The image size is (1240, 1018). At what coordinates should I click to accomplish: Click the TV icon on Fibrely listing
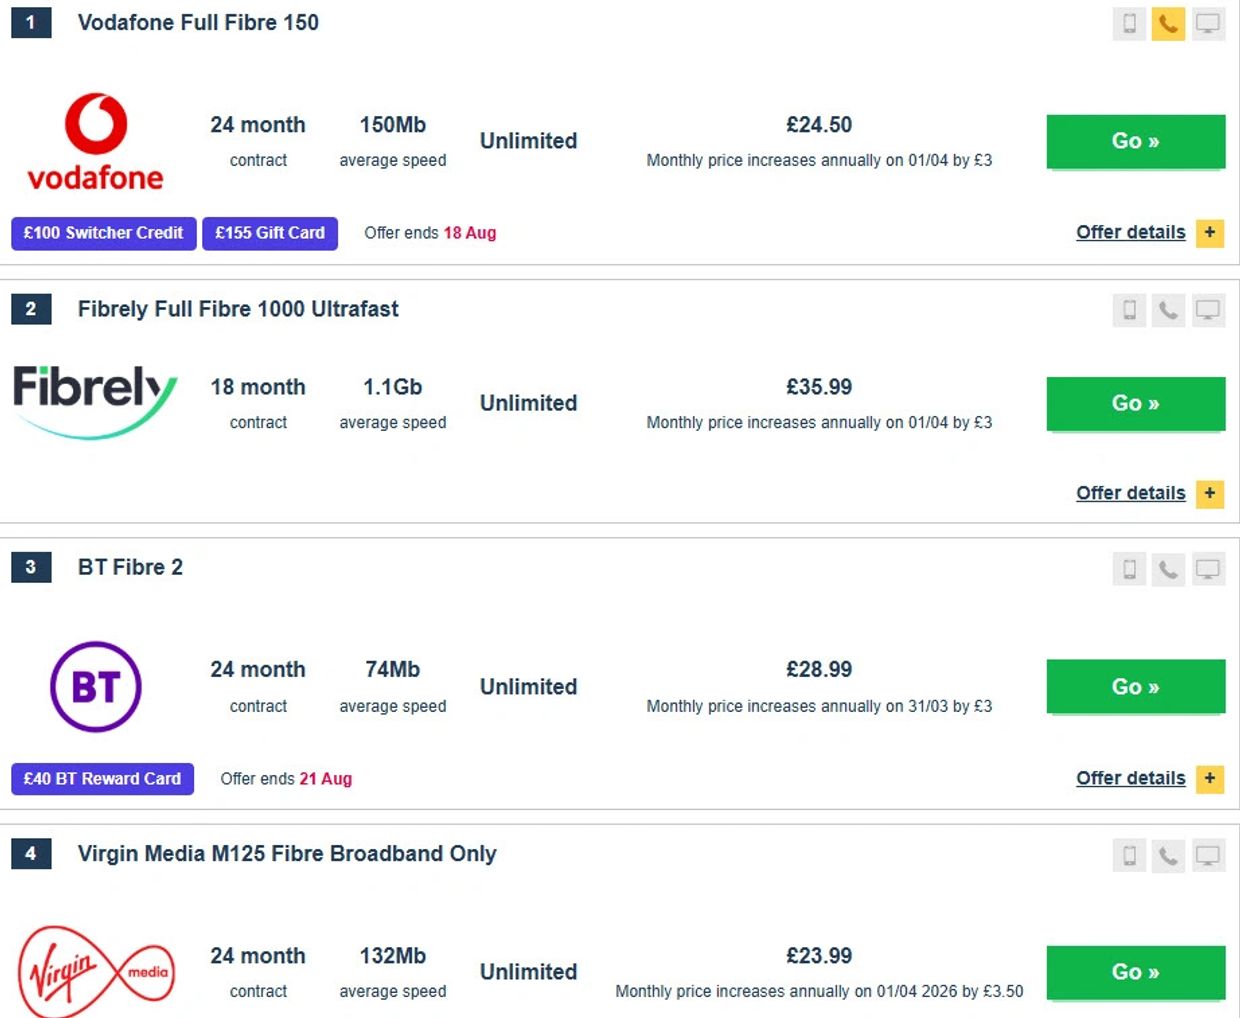pyautogui.click(x=1208, y=311)
